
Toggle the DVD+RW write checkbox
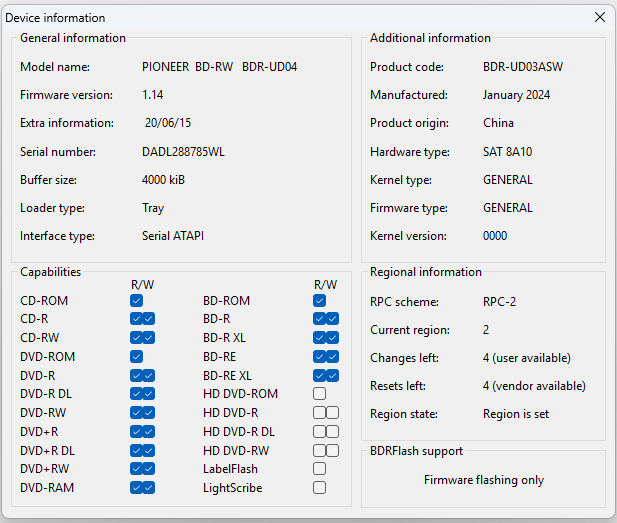(149, 469)
